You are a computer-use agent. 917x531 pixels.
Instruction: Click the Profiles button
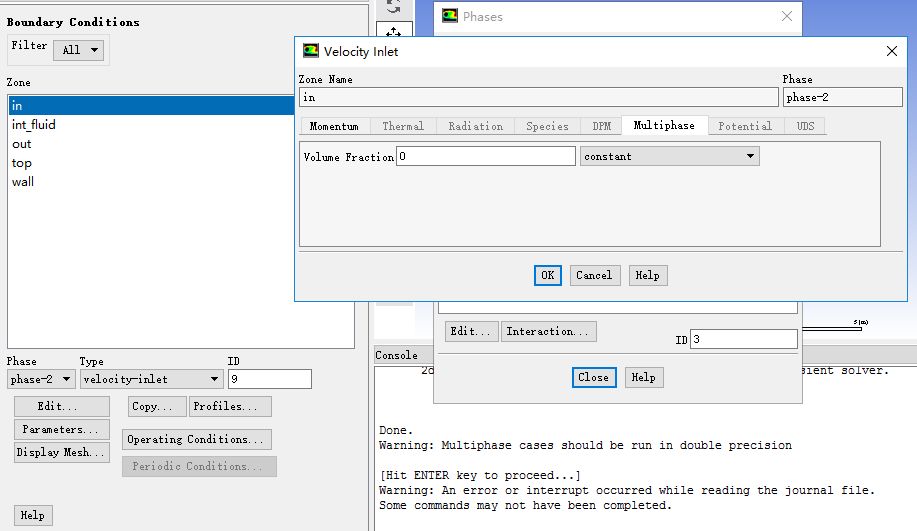230,406
